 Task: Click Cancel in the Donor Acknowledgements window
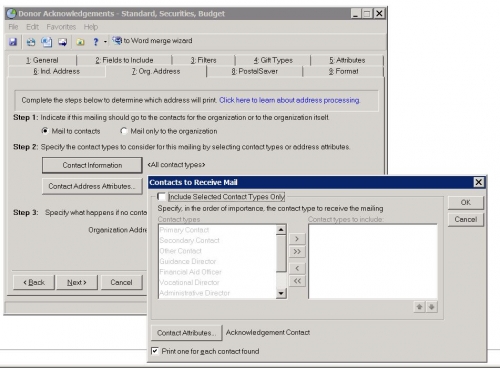pyautogui.click(x=122, y=283)
